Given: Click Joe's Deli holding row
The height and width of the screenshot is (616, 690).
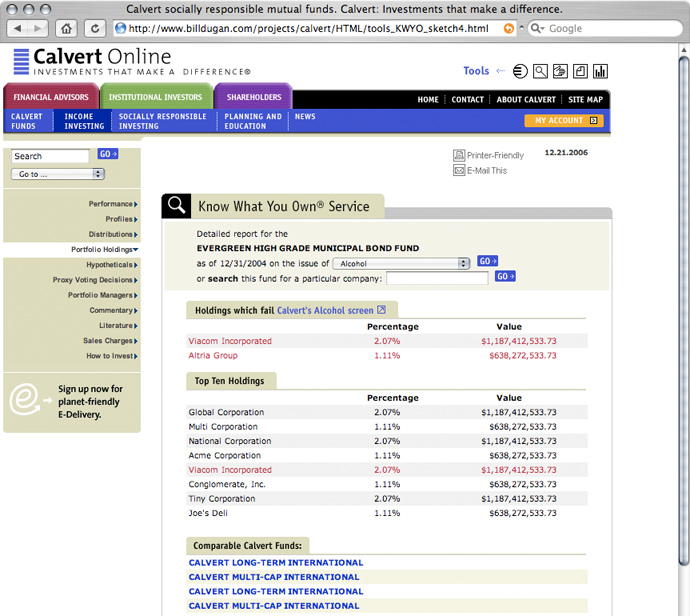Looking at the screenshot, I should tap(387, 513).
